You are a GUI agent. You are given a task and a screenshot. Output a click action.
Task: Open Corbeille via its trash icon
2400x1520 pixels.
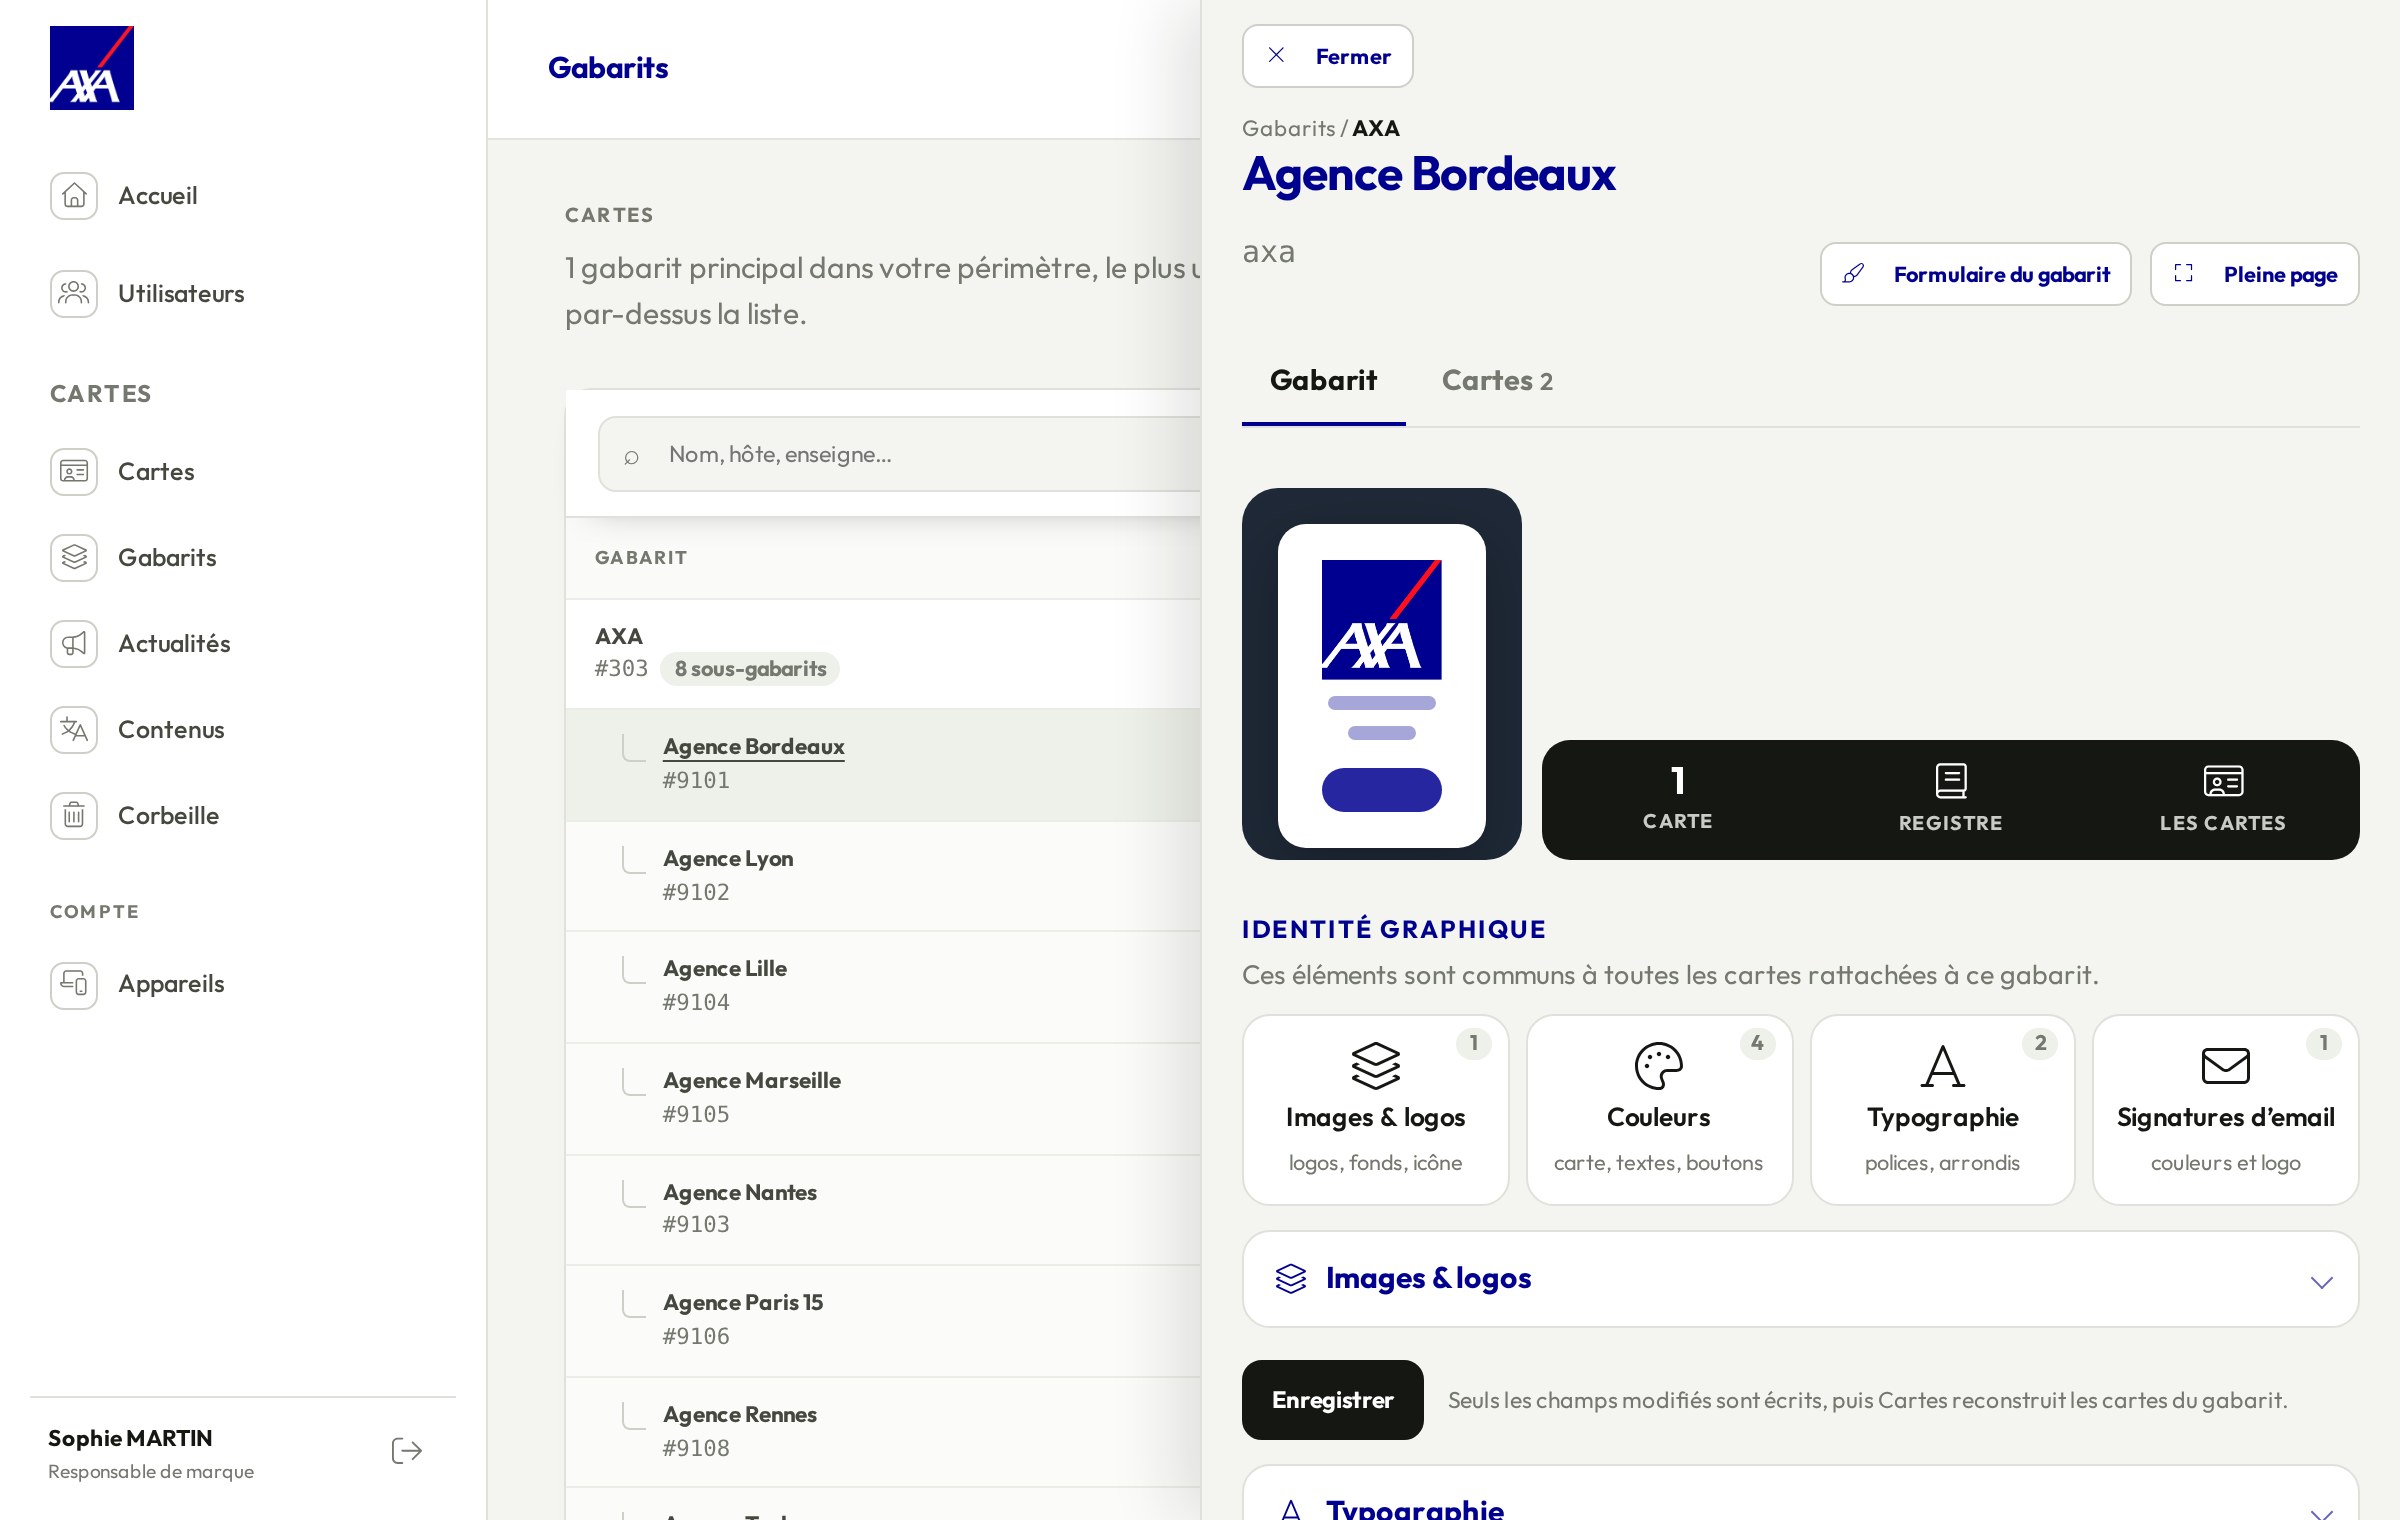(74, 816)
